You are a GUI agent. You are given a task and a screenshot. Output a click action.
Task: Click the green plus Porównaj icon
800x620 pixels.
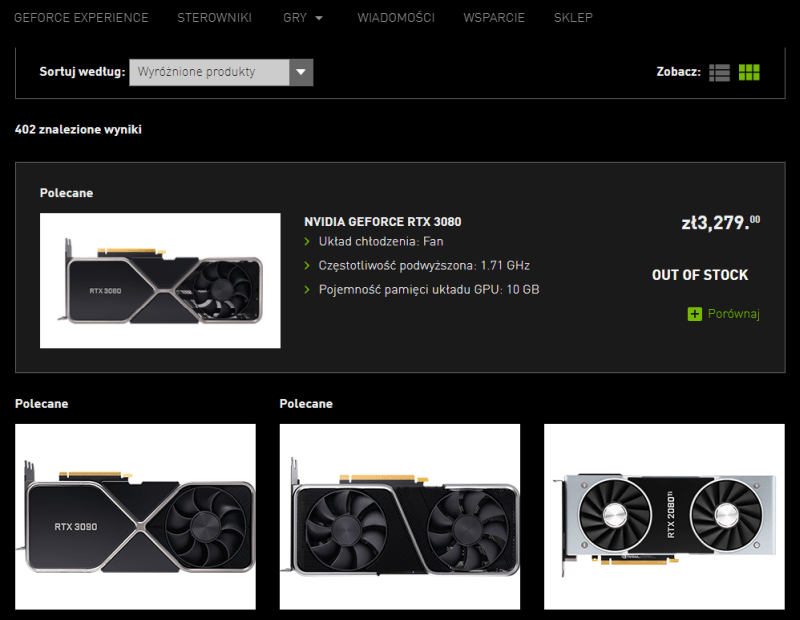pos(695,314)
